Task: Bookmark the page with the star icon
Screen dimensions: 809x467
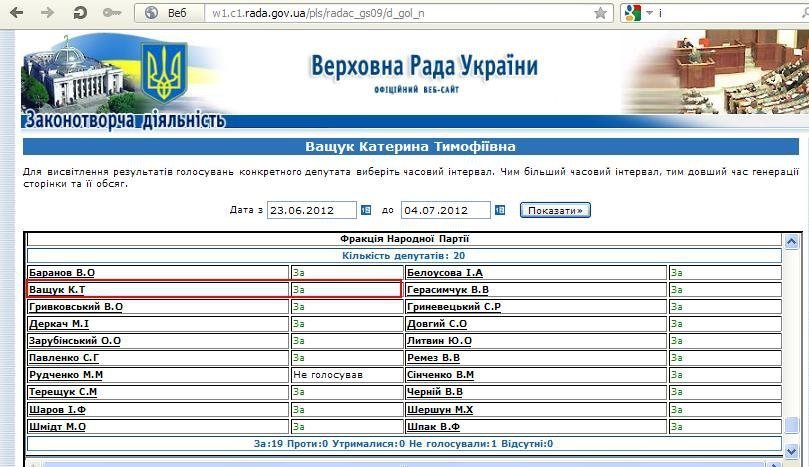Action: pyautogui.click(x=600, y=13)
